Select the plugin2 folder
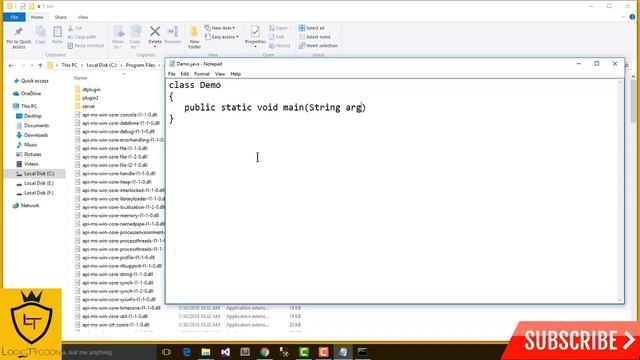The width and height of the screenshot is (640, 360). pyautogui.click(x=90, y=98)
